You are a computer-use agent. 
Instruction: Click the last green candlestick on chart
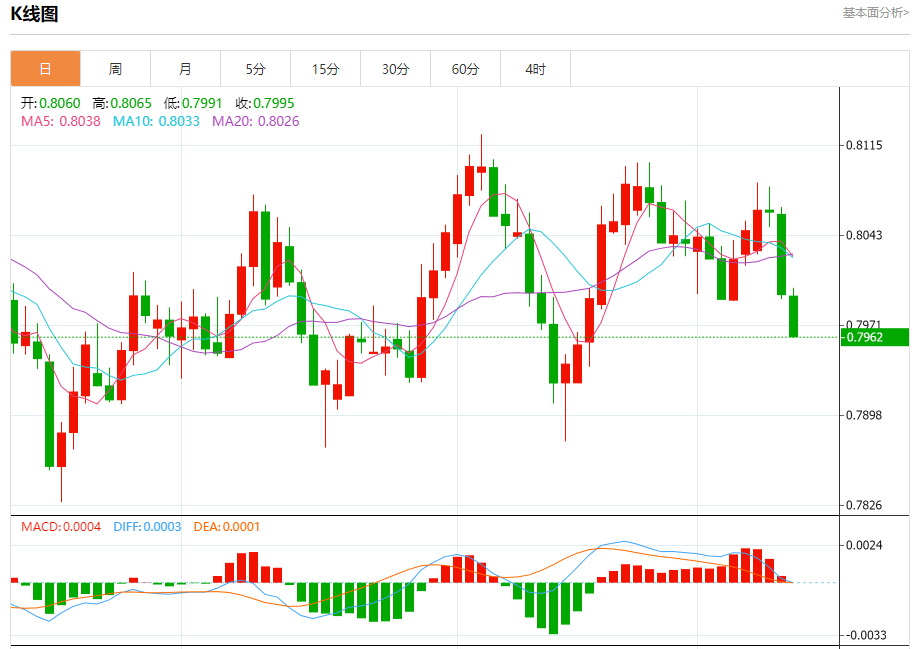[x=793, y=316]
